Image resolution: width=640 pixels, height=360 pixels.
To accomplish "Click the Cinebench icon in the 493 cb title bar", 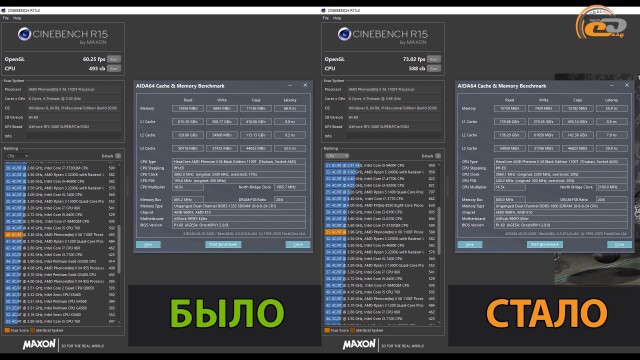I will pos(3,10).
